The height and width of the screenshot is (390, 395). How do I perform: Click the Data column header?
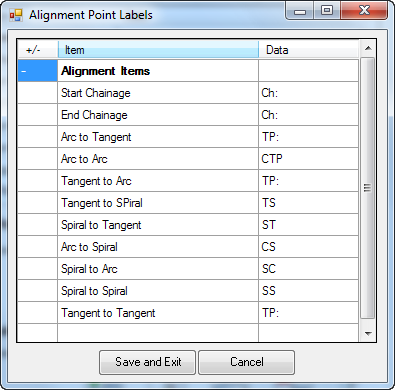(308, 50)
